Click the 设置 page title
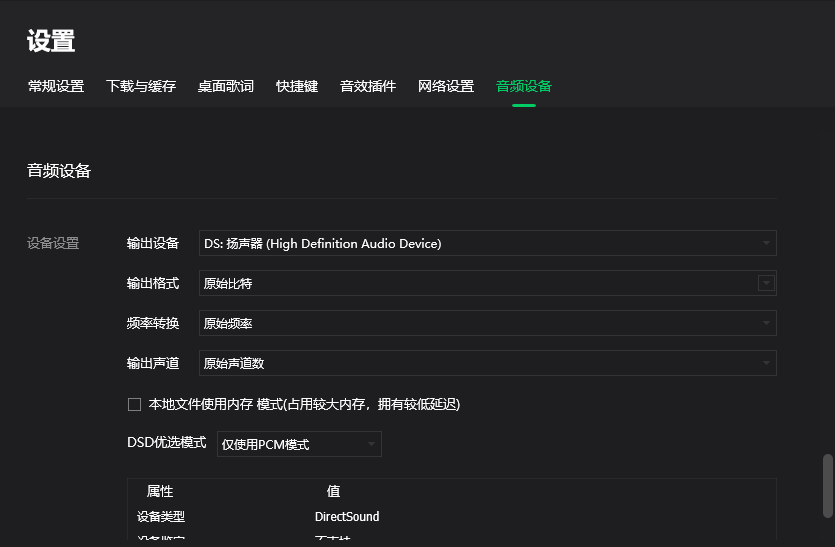Image resolution: width=835 pixels, height=547 pixels. (51, 41)
